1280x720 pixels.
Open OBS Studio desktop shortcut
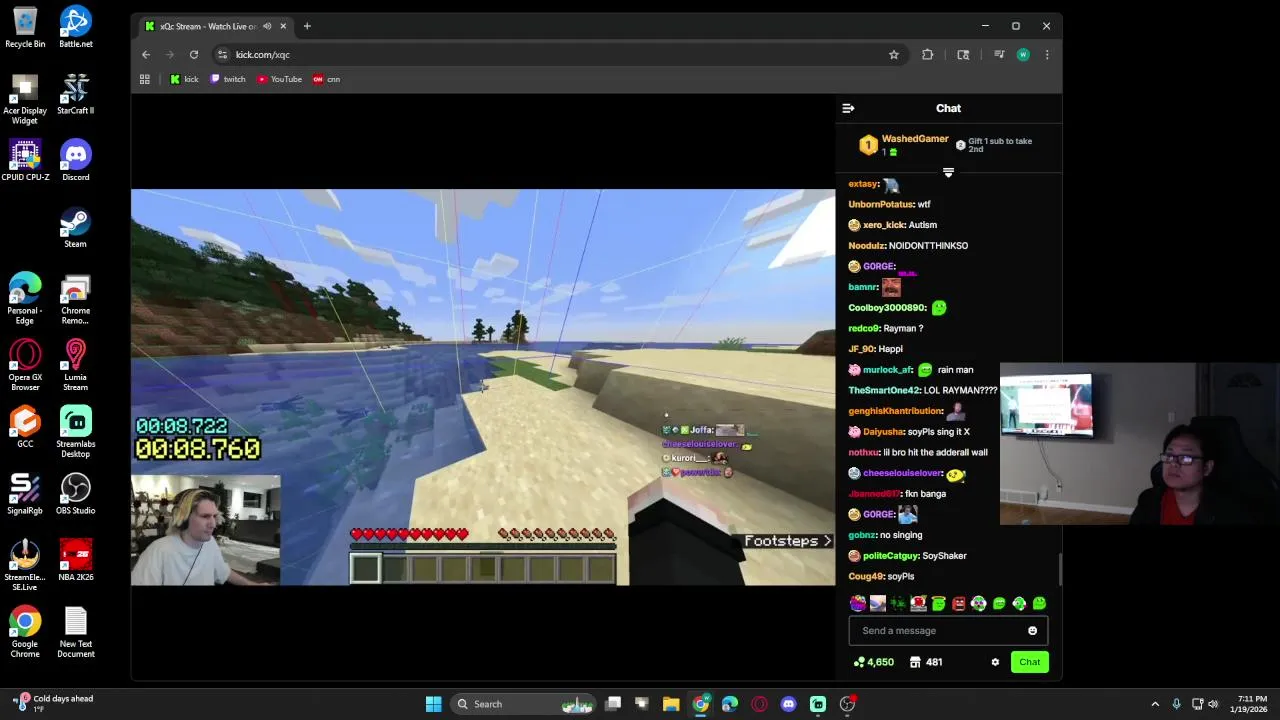76,494
